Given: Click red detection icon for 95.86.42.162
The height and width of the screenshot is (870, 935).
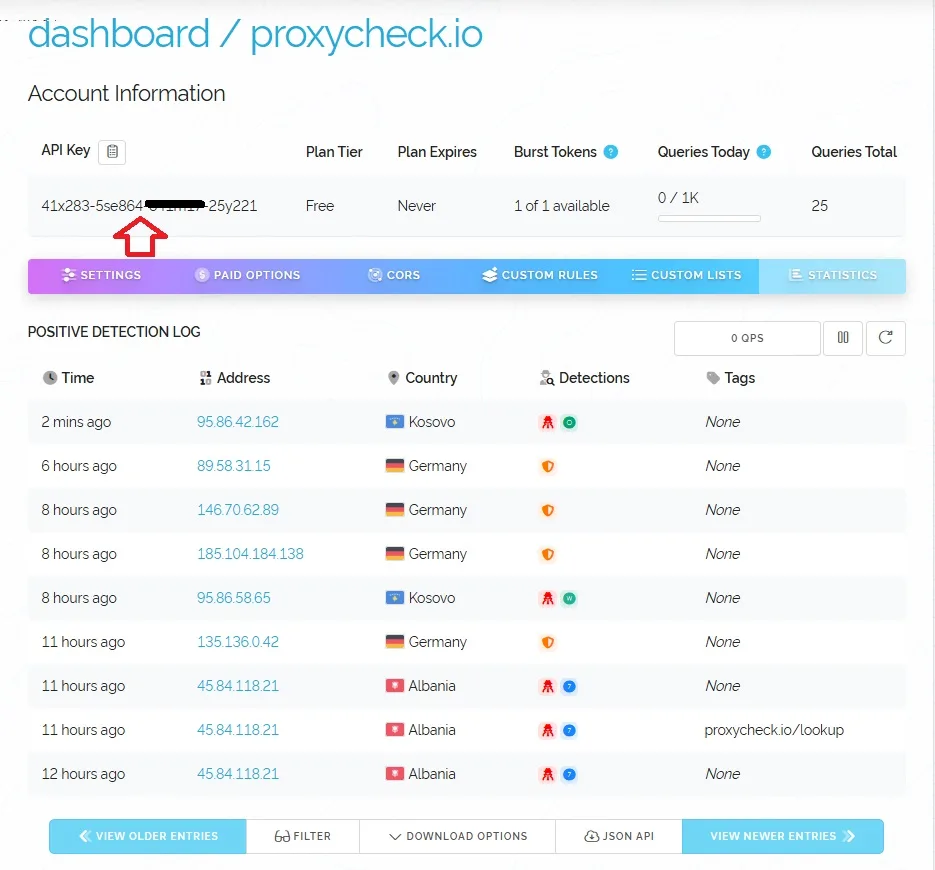Looking at the screenshot, I should (x=547, y=423).
